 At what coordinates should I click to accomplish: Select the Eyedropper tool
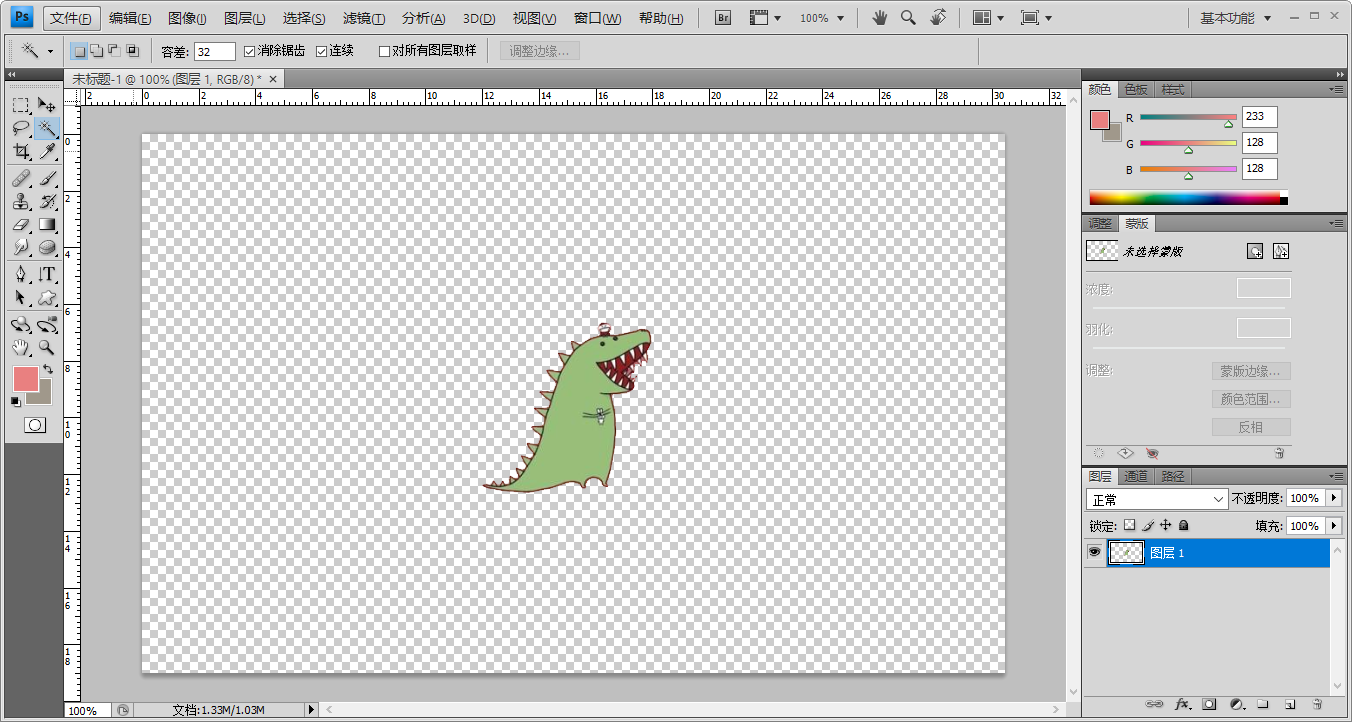click(x=47, y=152)
